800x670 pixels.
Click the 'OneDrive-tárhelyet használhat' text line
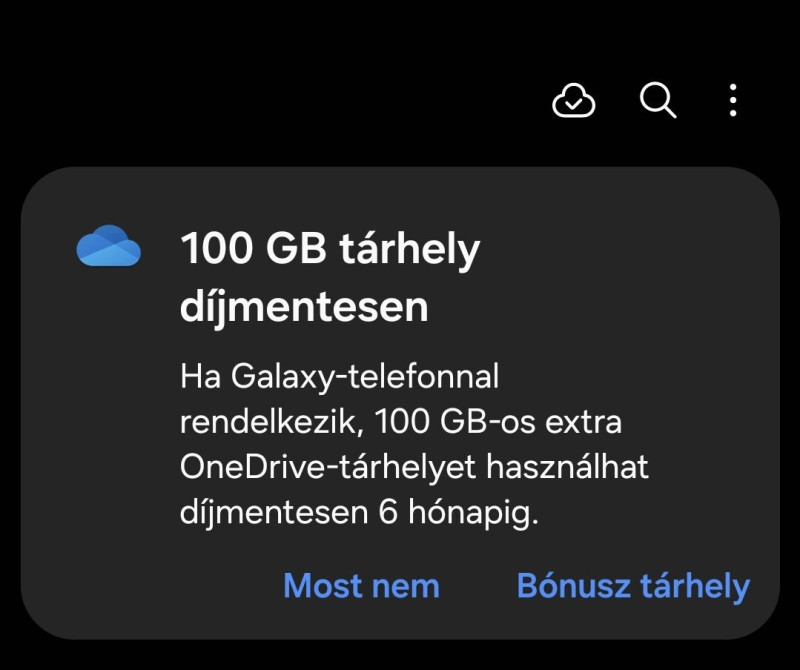tap(414, 467)
